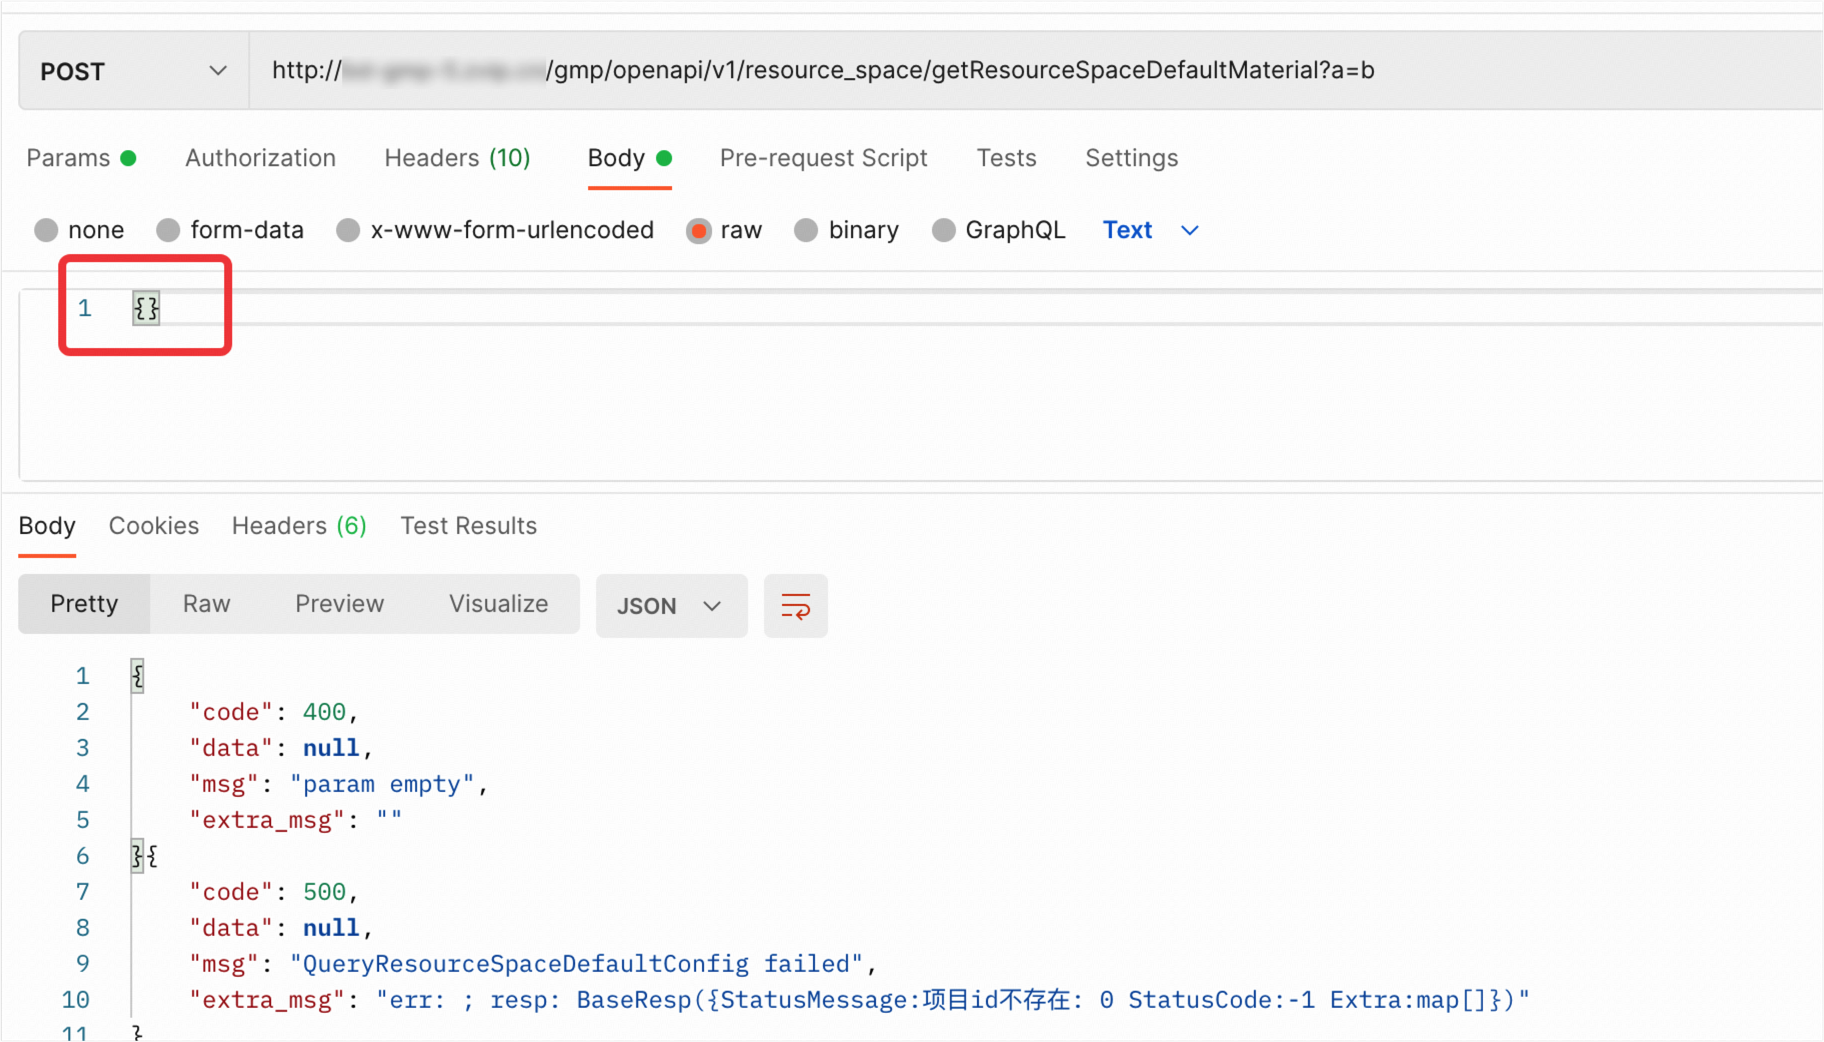Click the request URL field

(1036, 71)
